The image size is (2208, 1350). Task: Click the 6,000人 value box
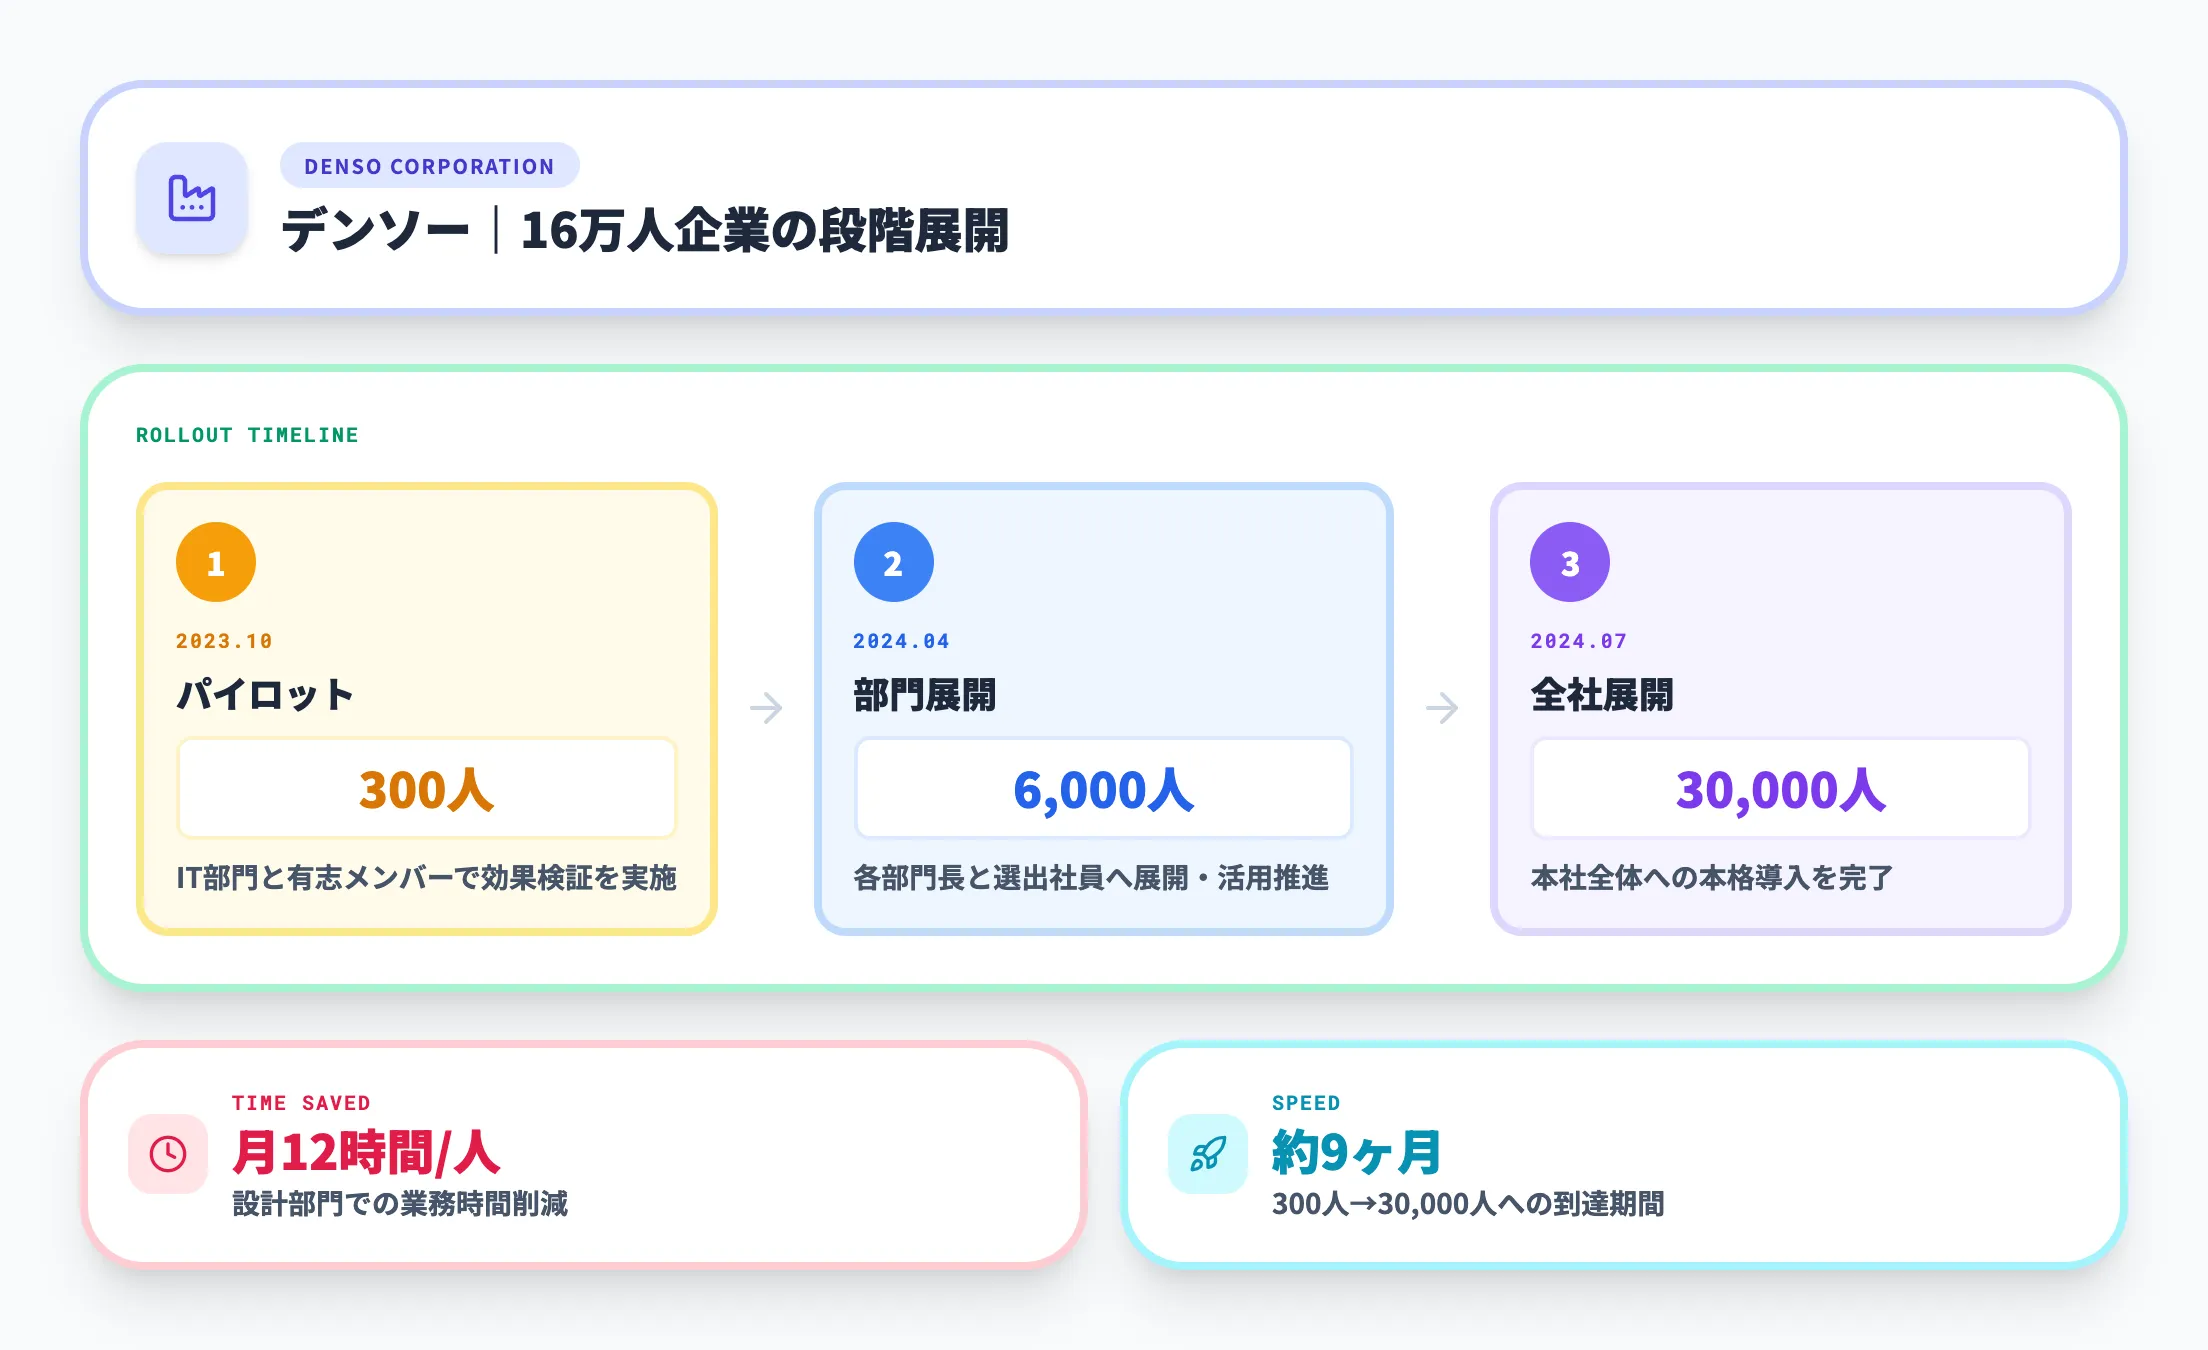coord(1103,788)
